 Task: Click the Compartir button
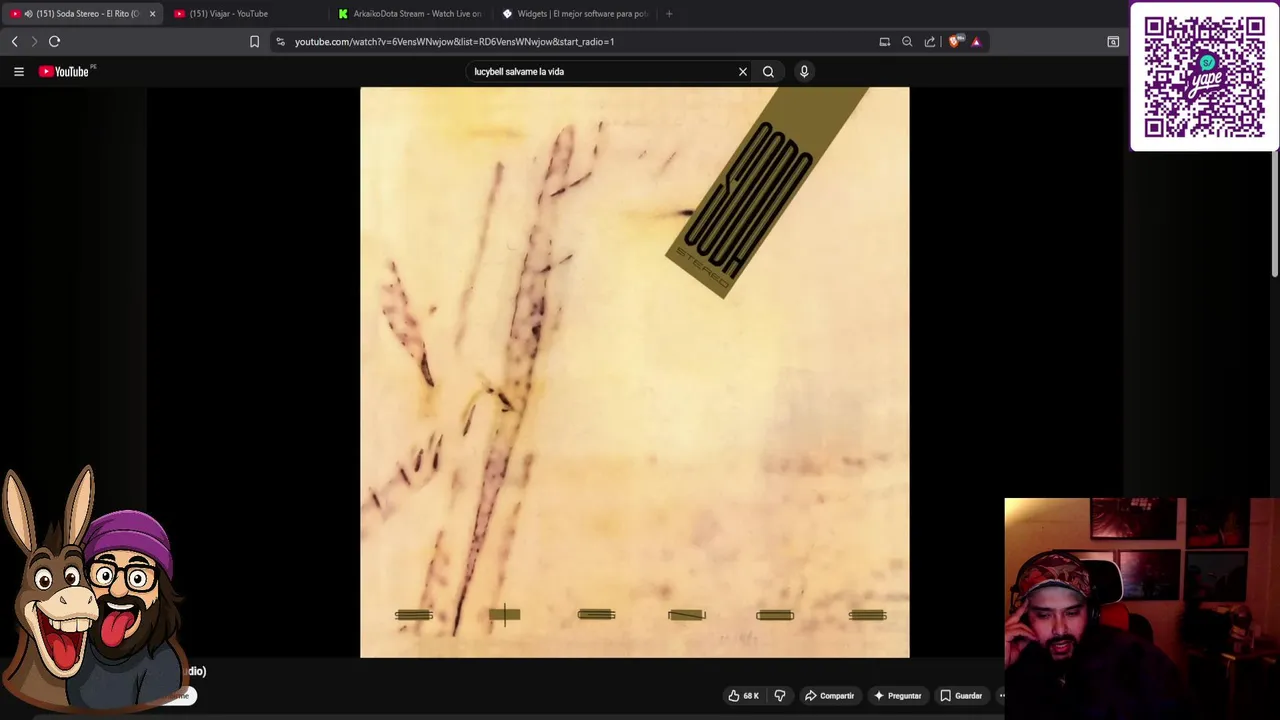point(830,696)
